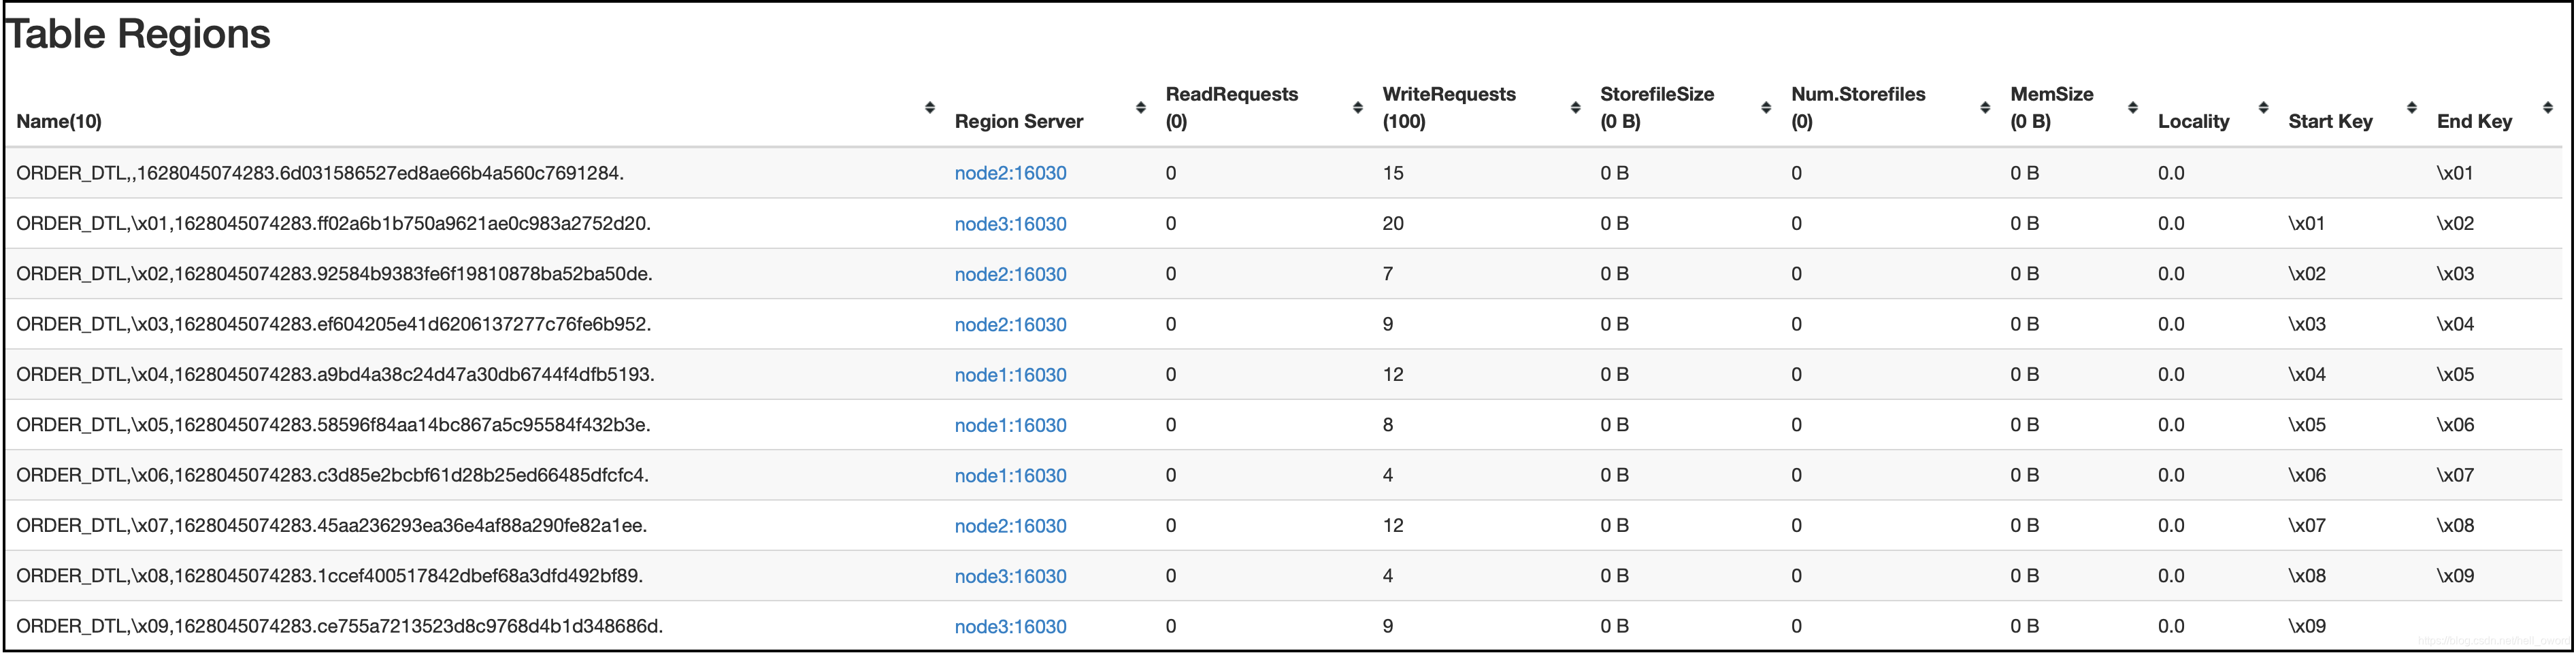This screenshot has height=653, width=2576.
Task: Select region name ending 58596f84aa14bc867a5c95584f432b3e
Action: 333,424
